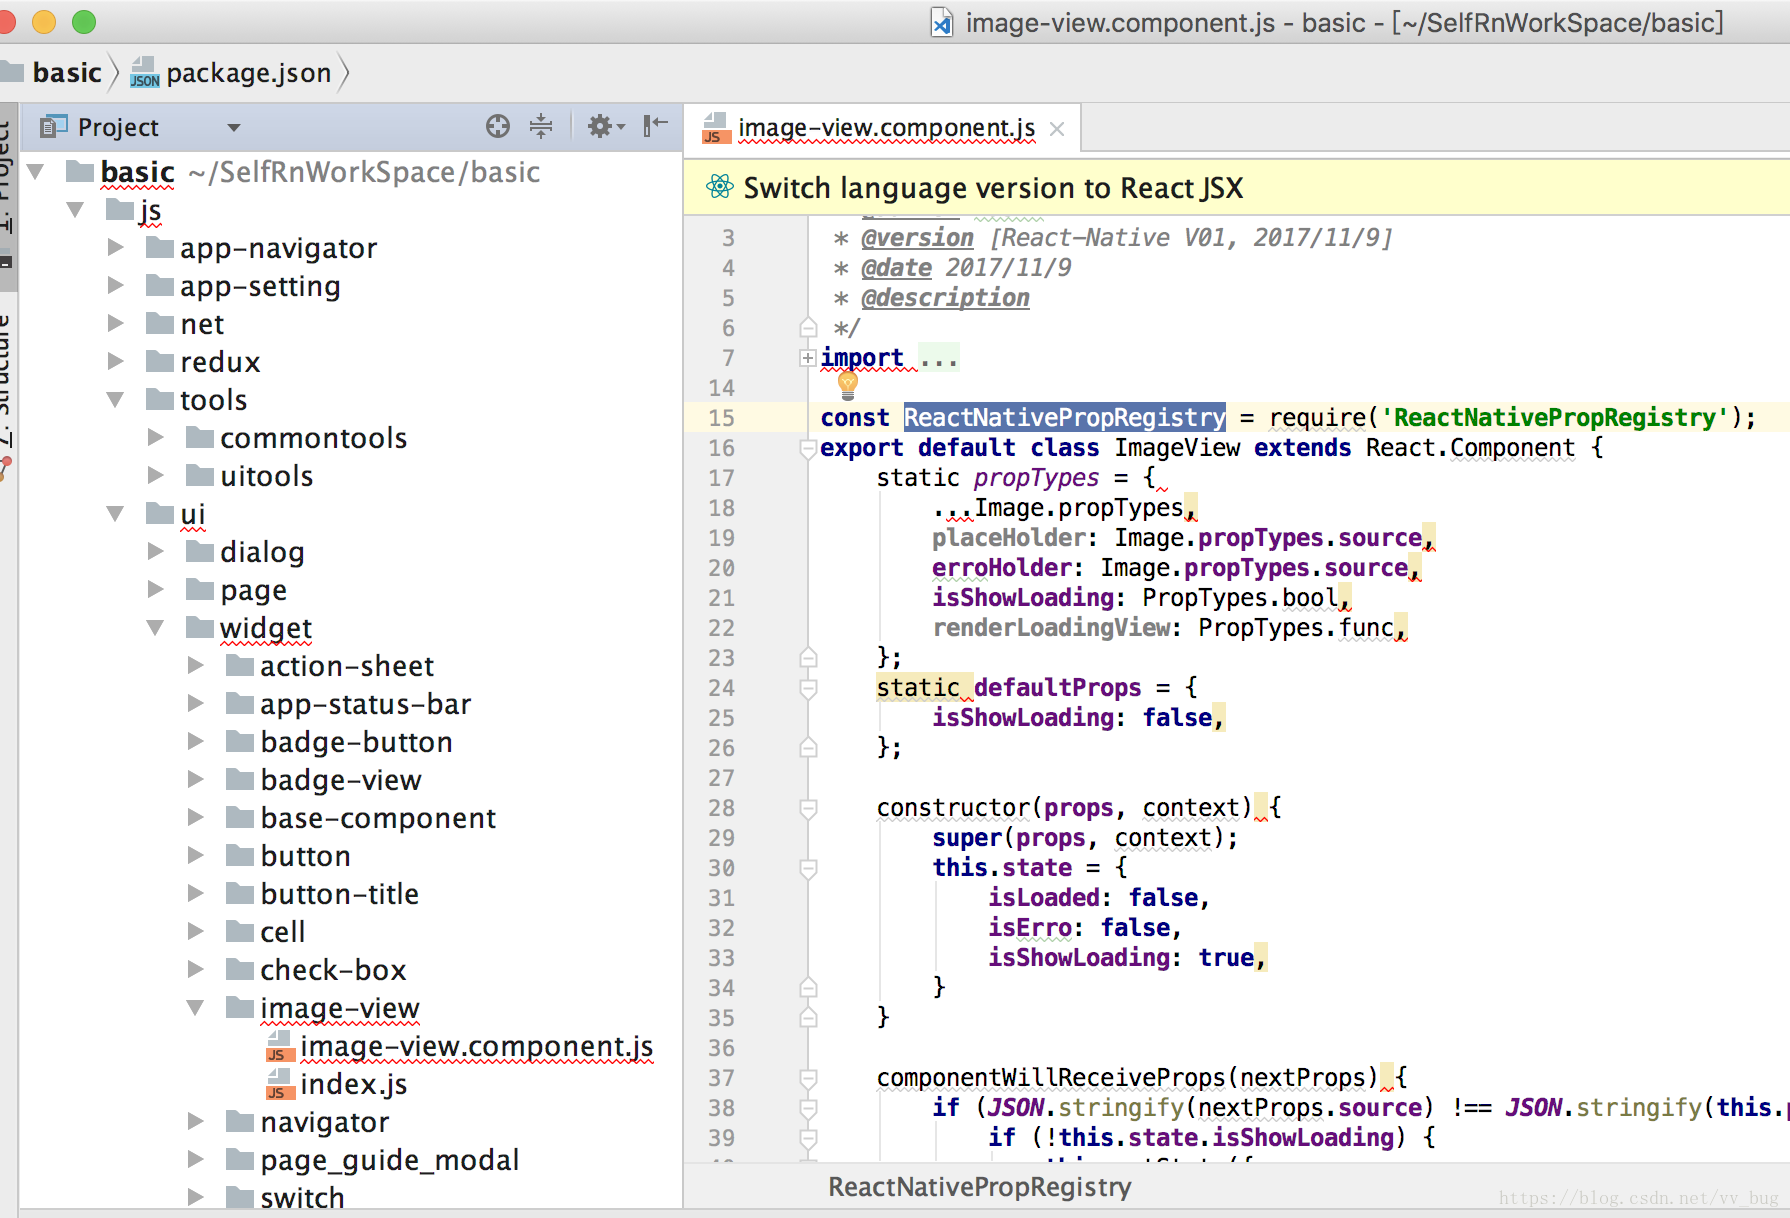The width and height of the screenshot is (1790, 1218).
Task: Select the badge-view folder
Action: click(x=341, y=780)
